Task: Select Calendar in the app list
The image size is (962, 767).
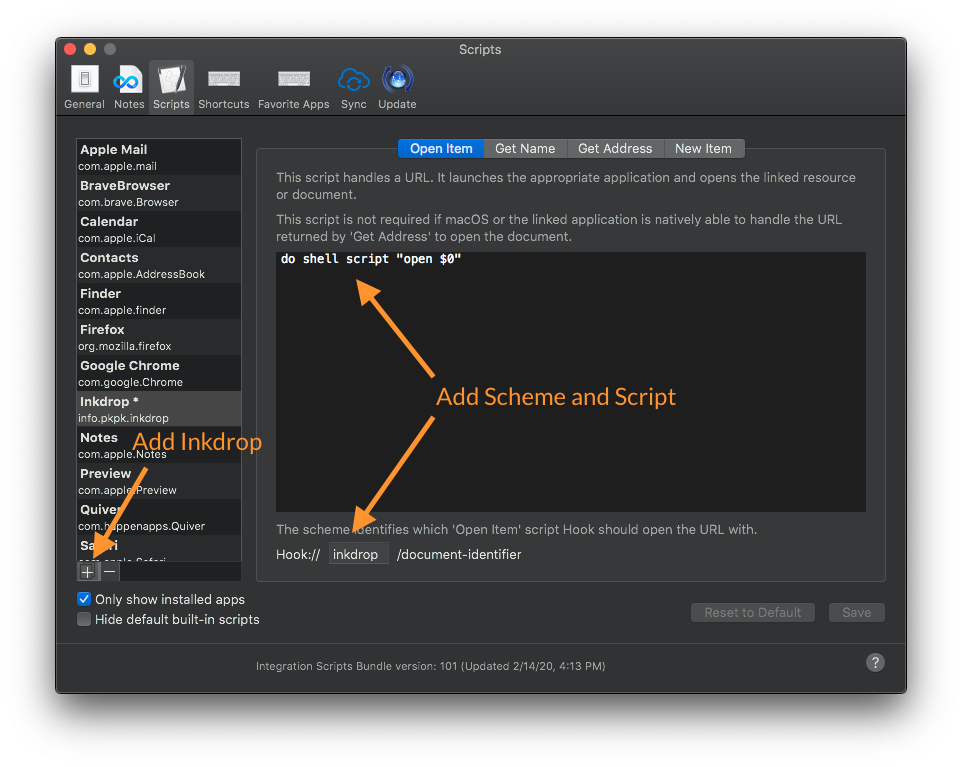Action: pos(159,229)
